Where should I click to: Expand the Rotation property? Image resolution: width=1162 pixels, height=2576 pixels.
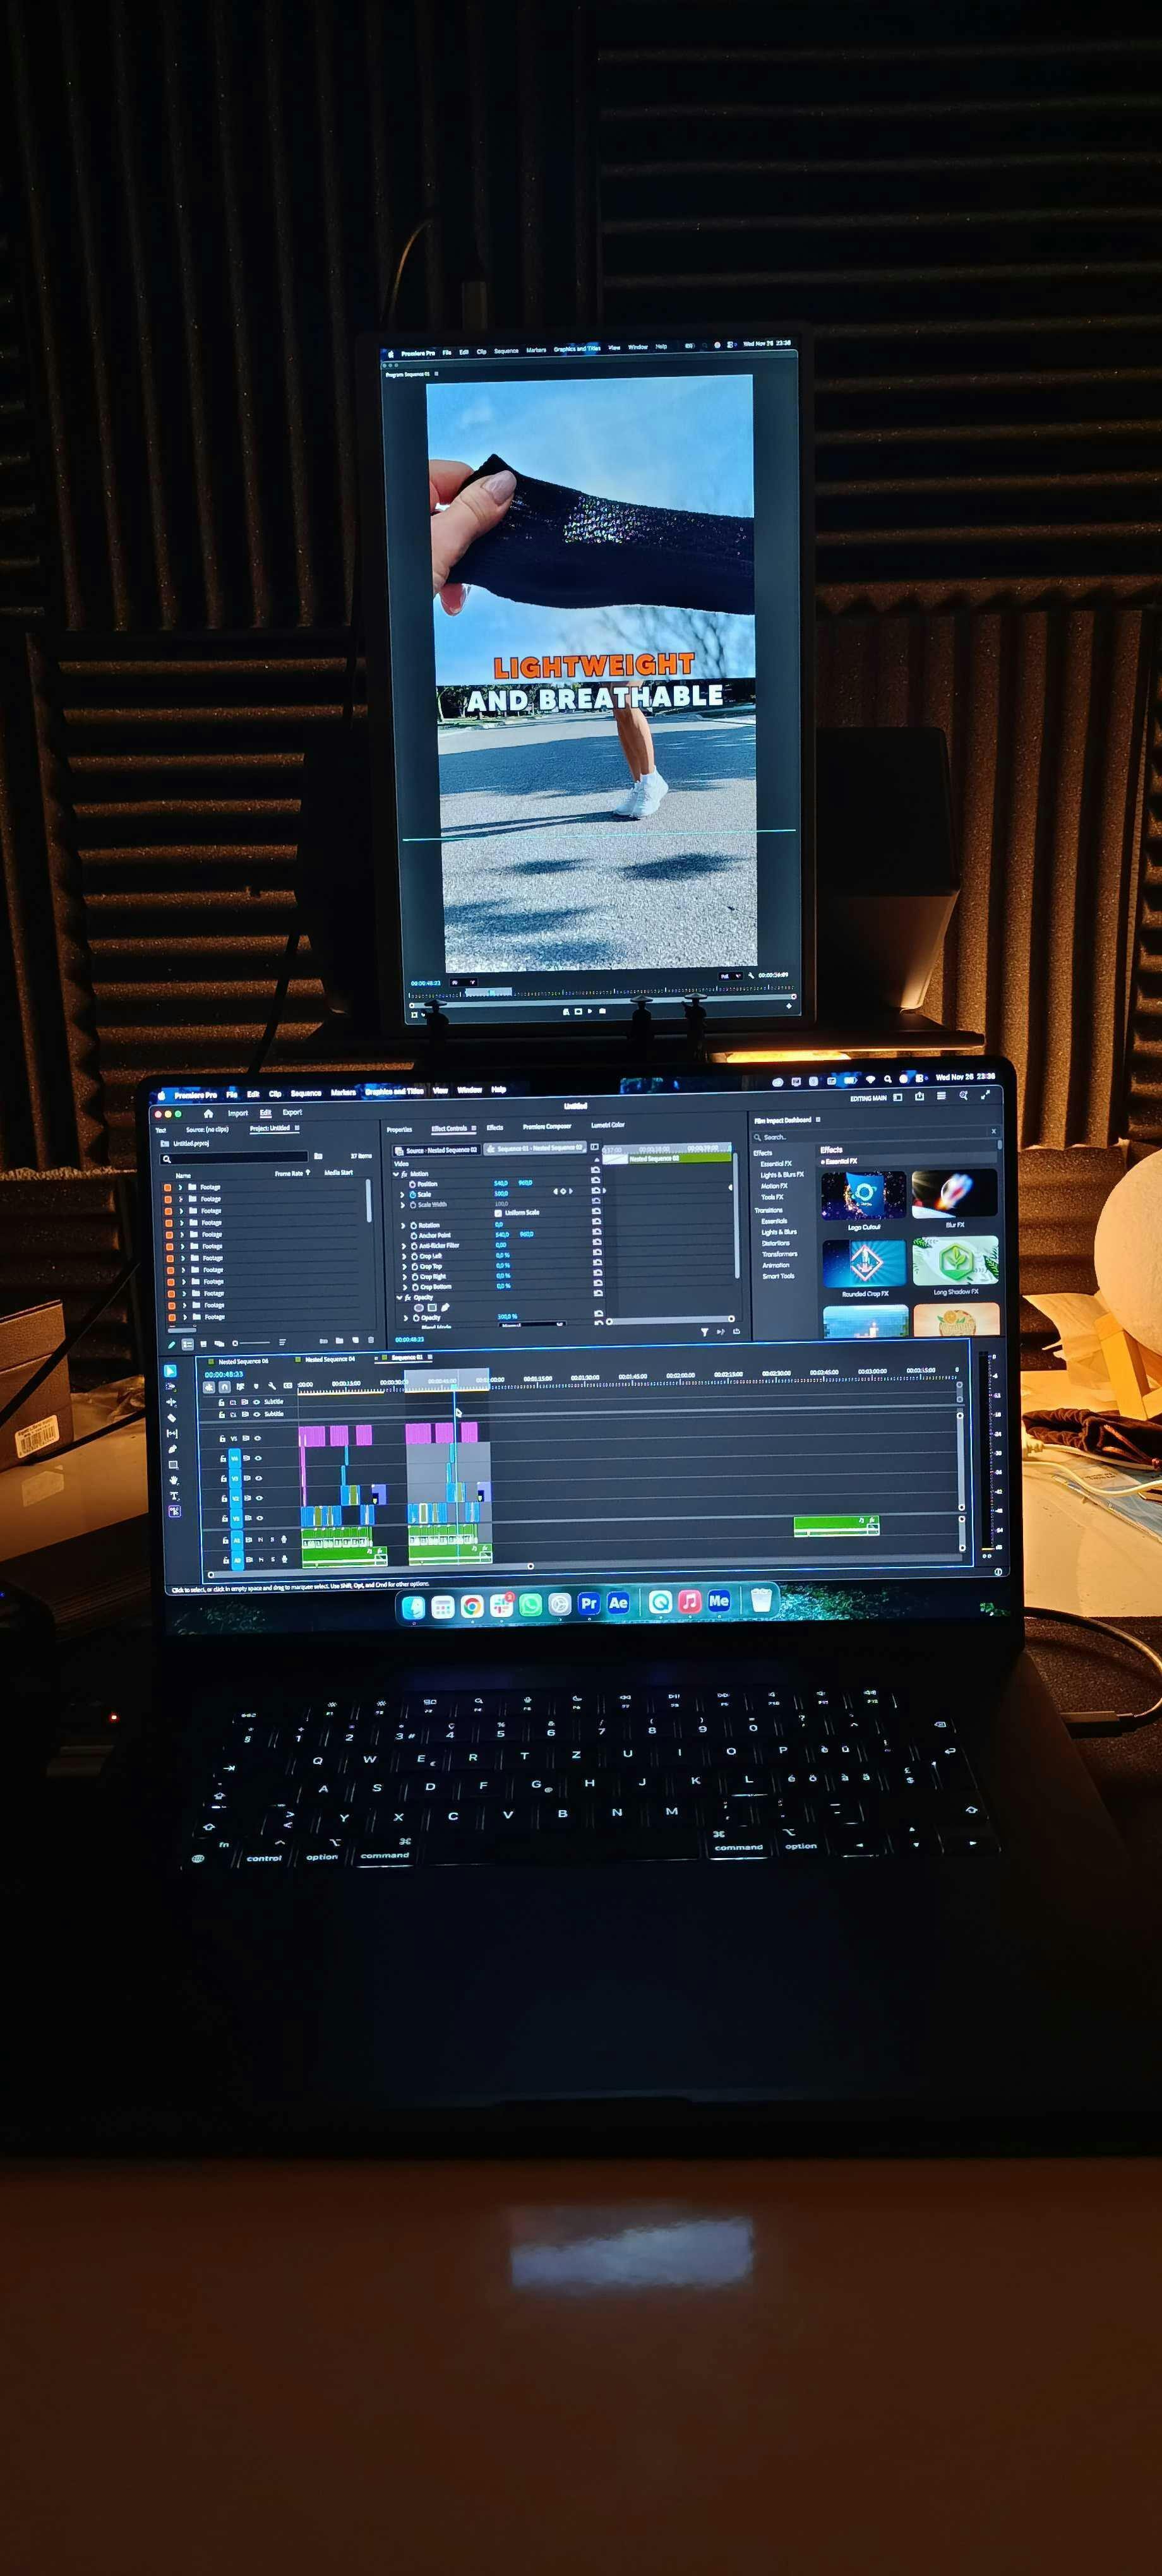pos(404,1225)
